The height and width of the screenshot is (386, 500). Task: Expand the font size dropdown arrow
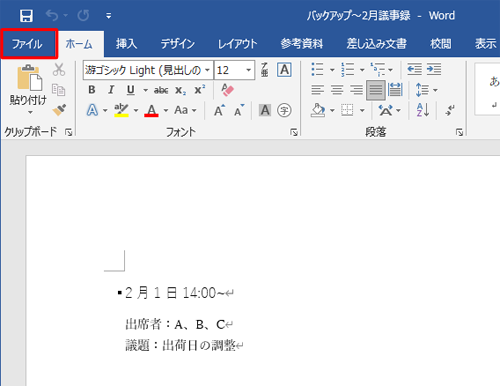point(249,70)
